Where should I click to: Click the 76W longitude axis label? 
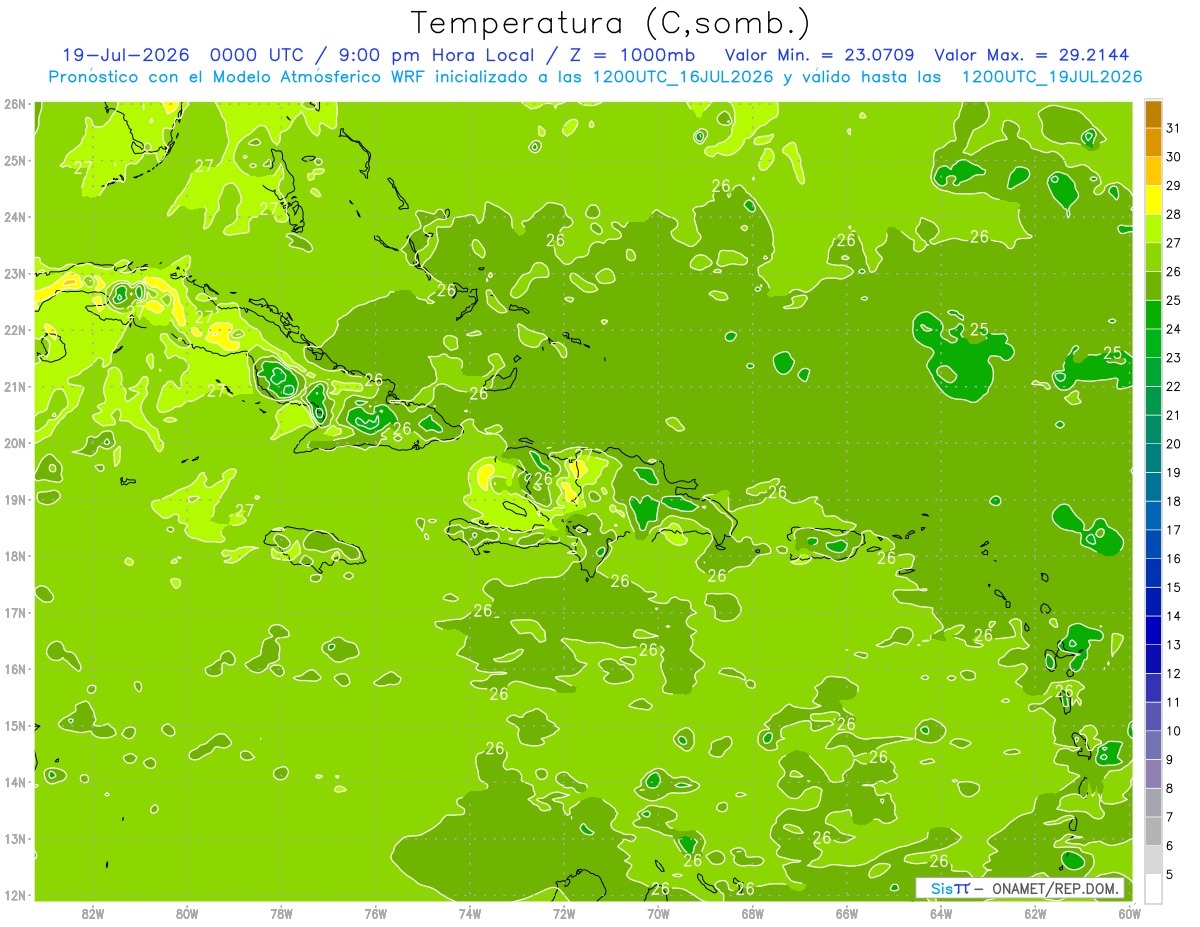(376, 913)
